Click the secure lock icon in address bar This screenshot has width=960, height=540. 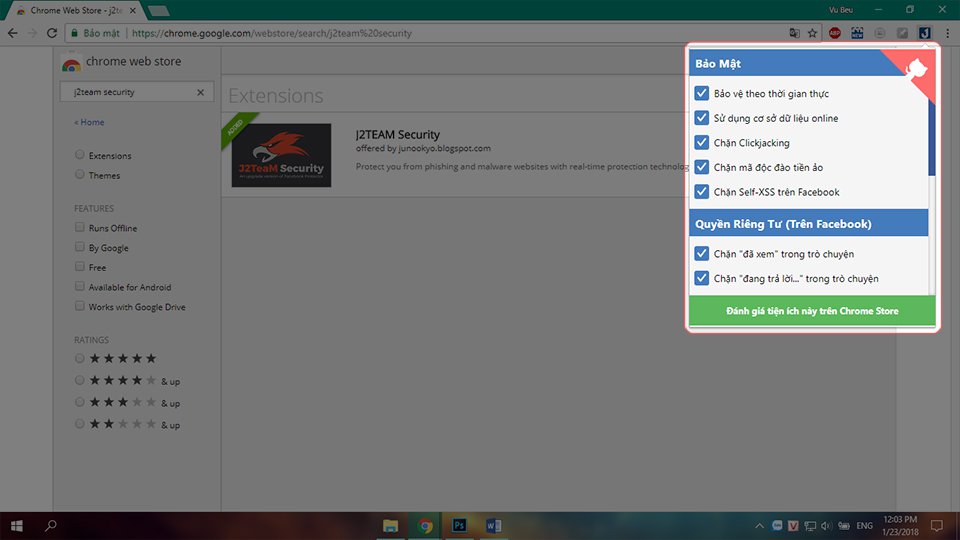coord(74,33)
